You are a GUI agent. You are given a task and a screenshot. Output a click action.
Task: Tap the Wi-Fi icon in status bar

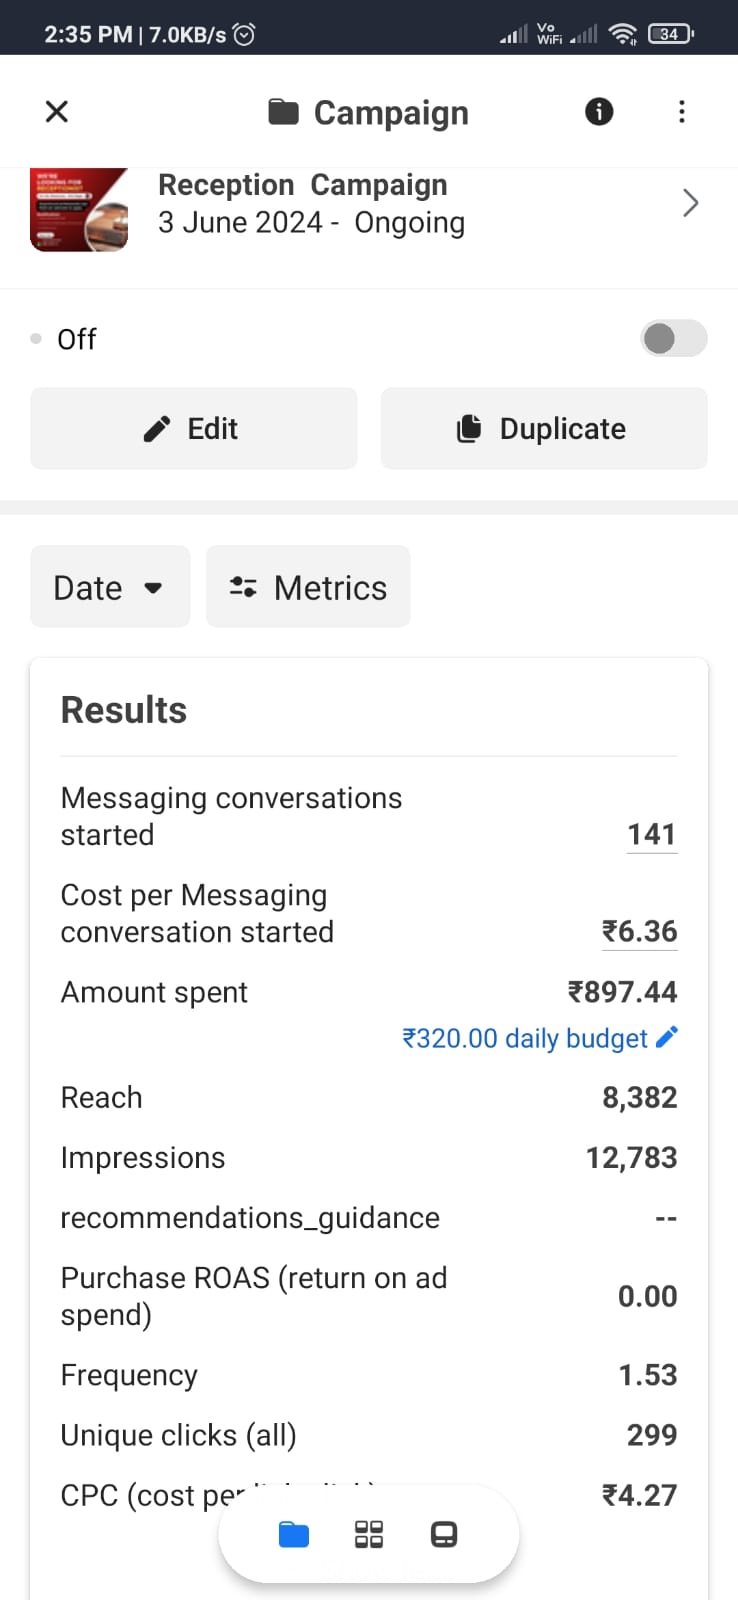coord(623,34)
